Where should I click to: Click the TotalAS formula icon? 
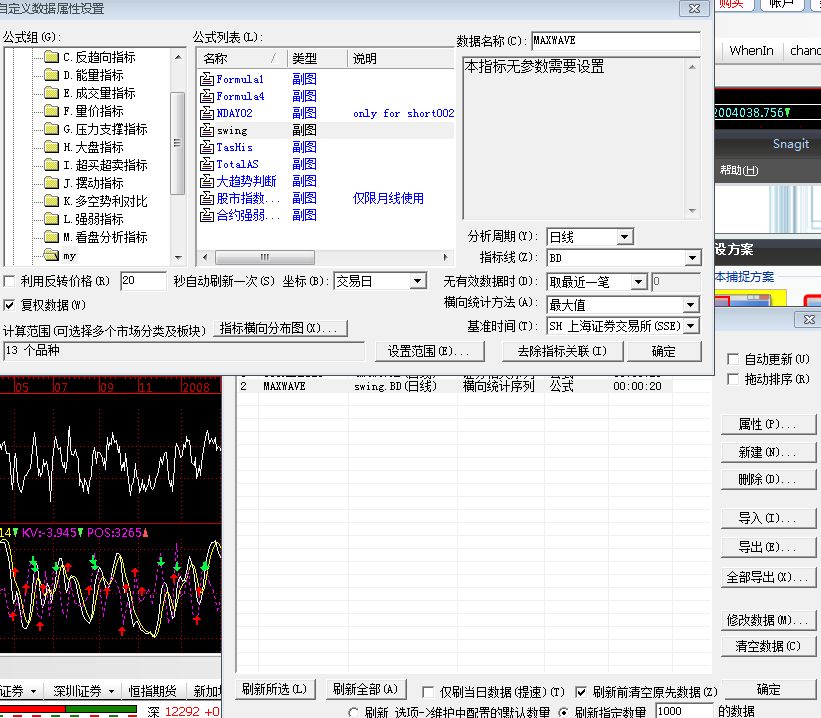[207, 164]
